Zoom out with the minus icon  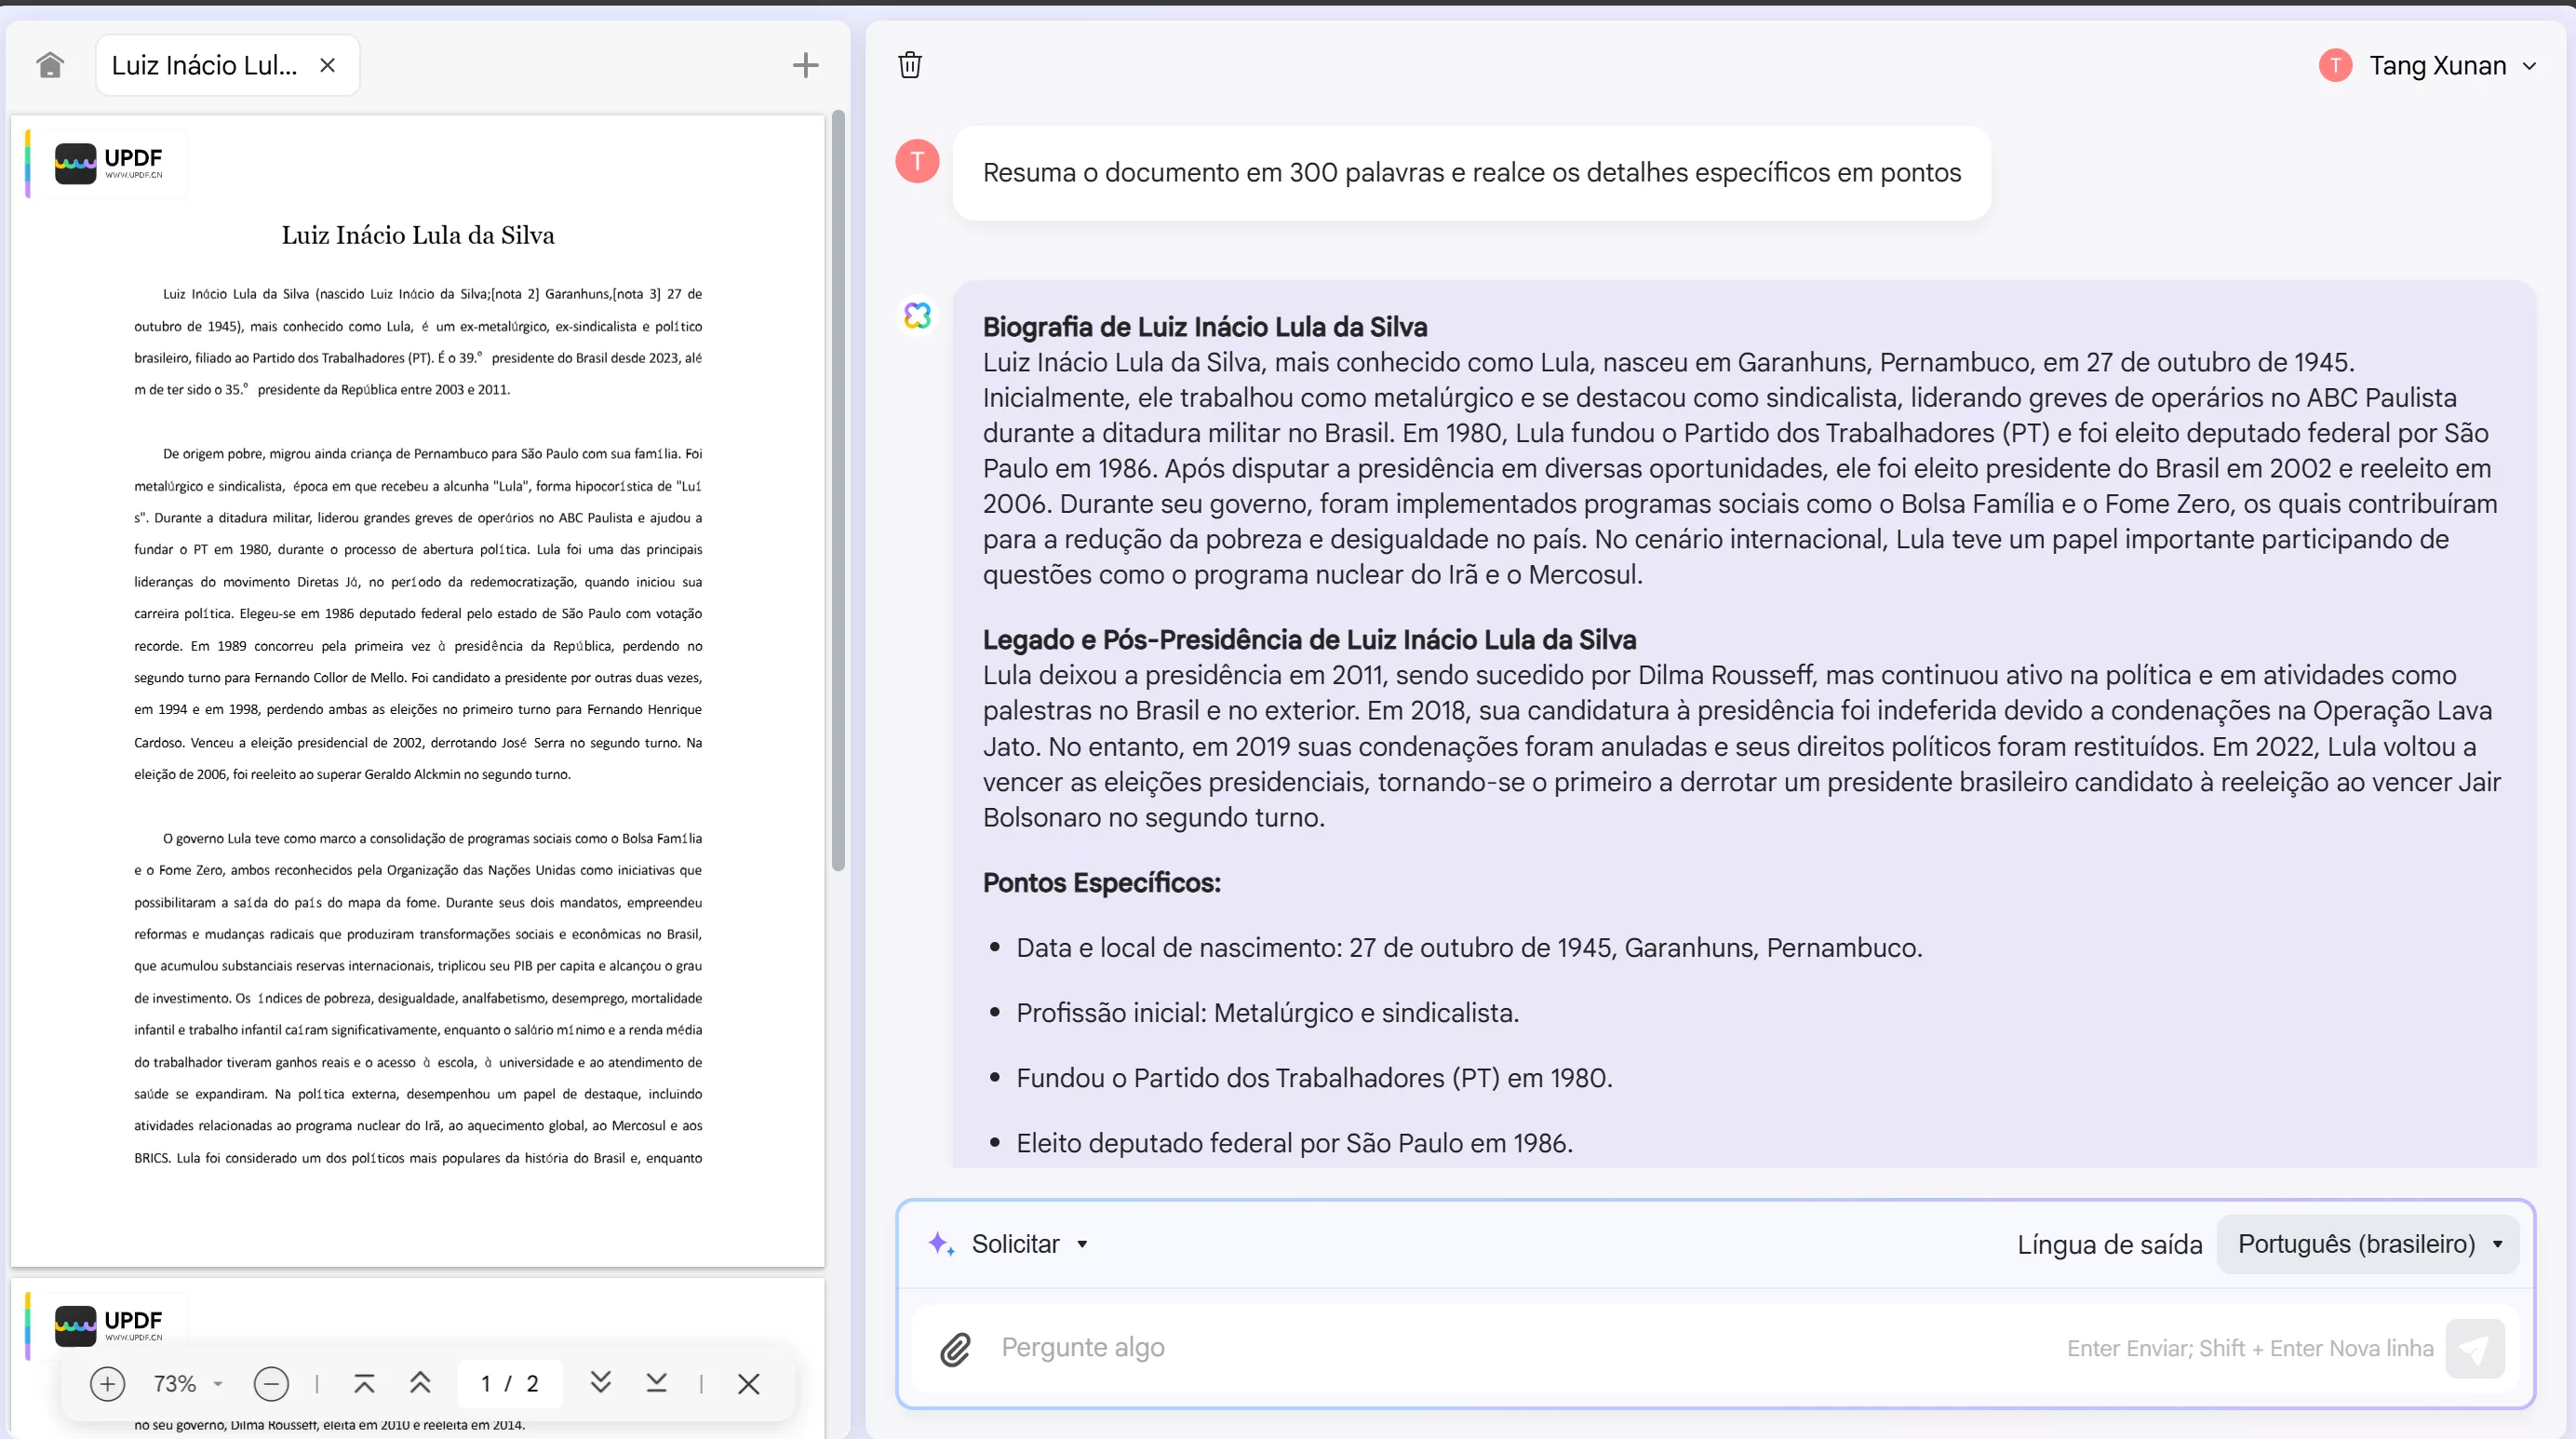(x=271, y=1383)
